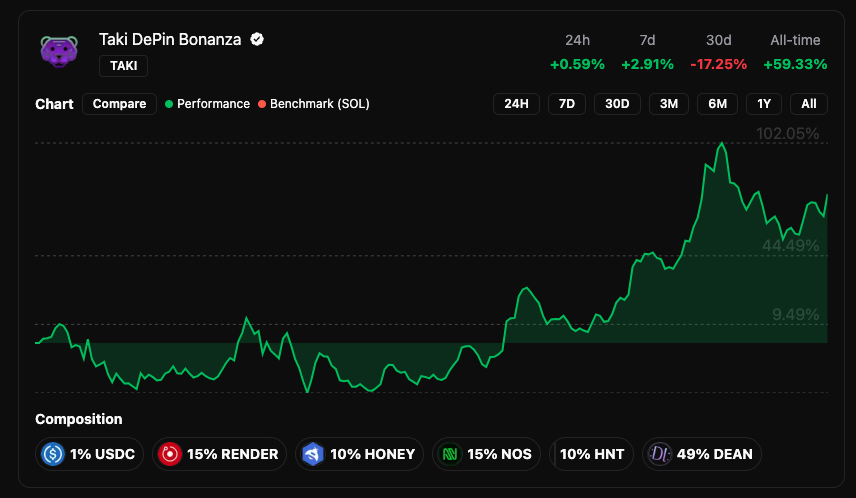Click the Compare button
Image resolution: width=856 pixels, height=498 pixels.
coord(120,104)
